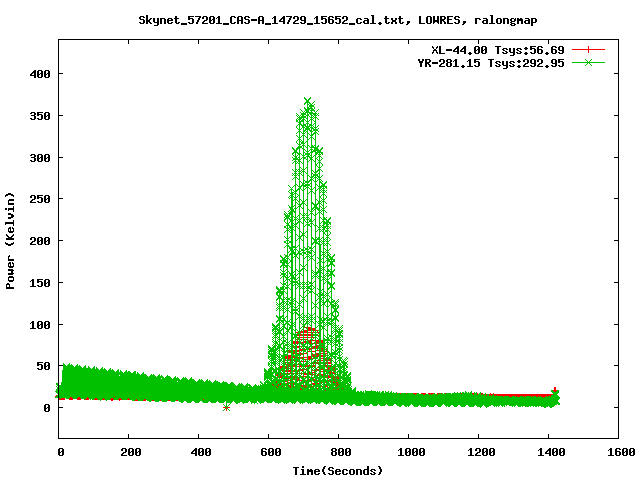The image size is (640, 480).
Task: Click the 1000 x-axis tick label
Action: [x=411, y=452]
